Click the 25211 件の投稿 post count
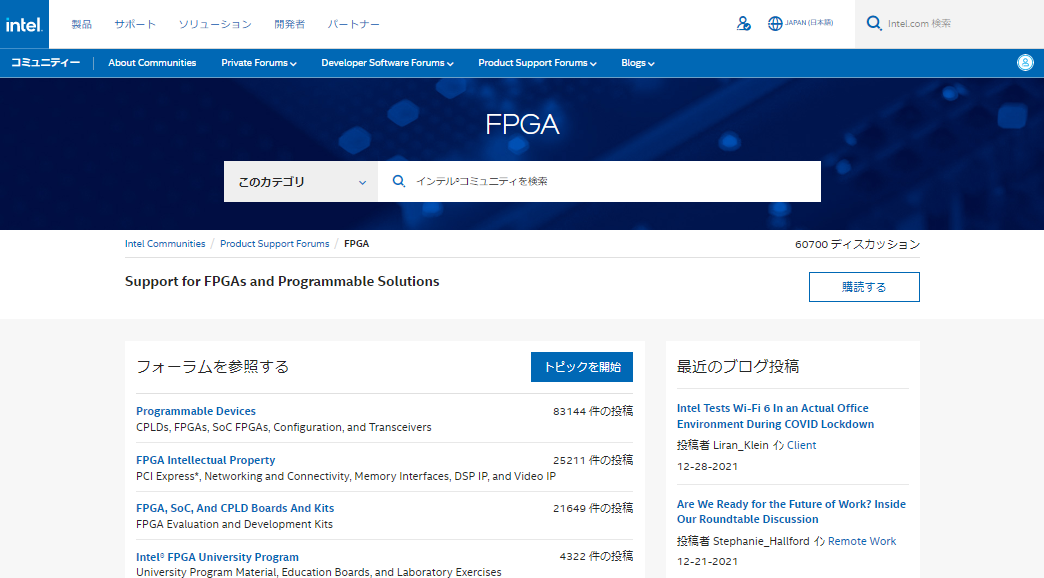The width and height of the screenshot is (1044, 578). [593, 460]
